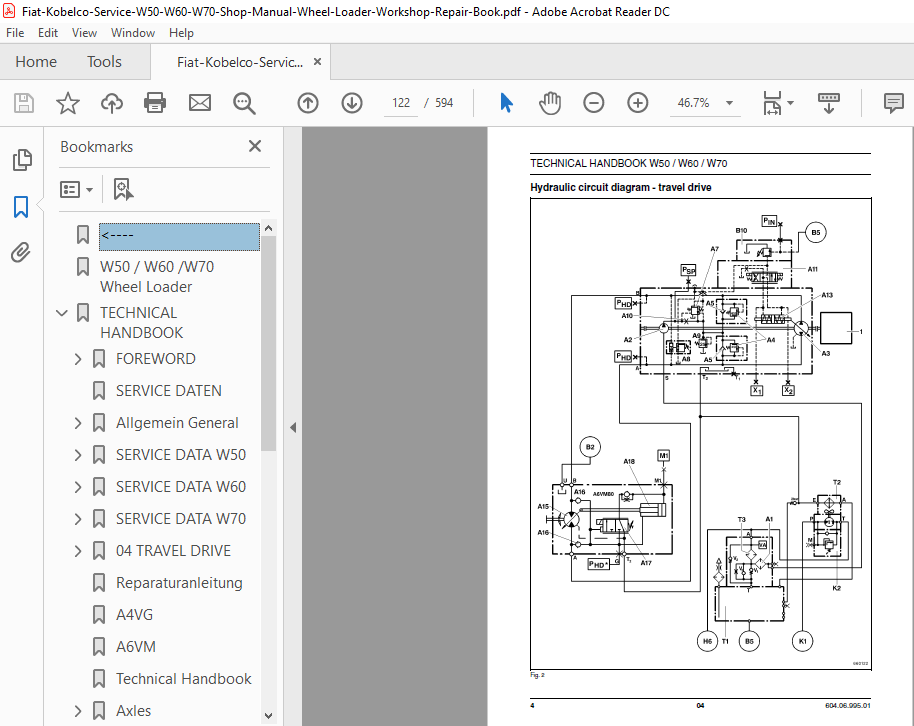Go to next page arrow
The height and width of the screenshot is (726, 914).
pyautogui.click(x=352, y=103)
